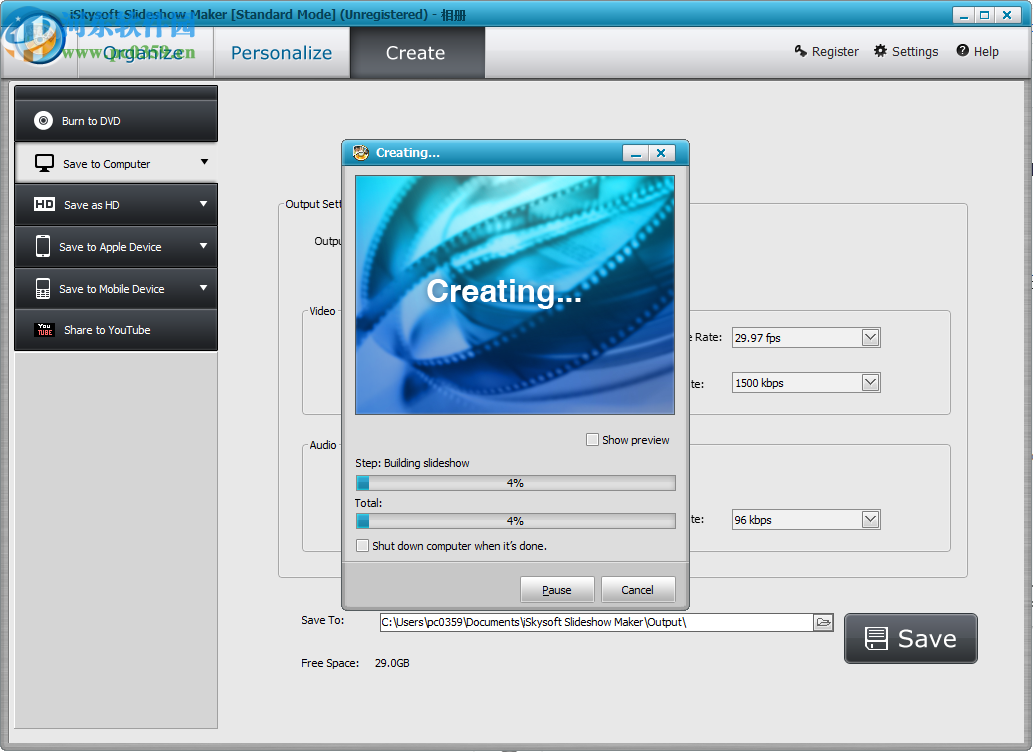Cancel the building process
Viewport: 1033px width, 752px height.
coord(638,589)
